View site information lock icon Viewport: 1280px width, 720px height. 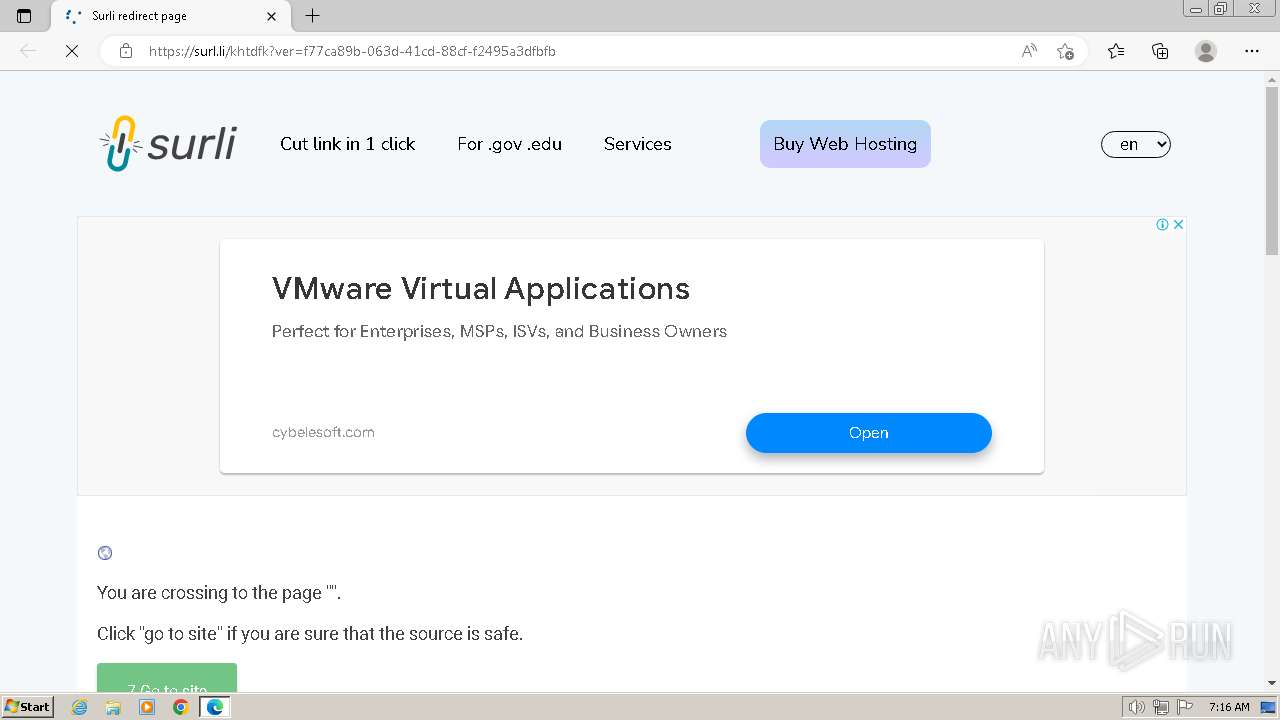point(126,51)
